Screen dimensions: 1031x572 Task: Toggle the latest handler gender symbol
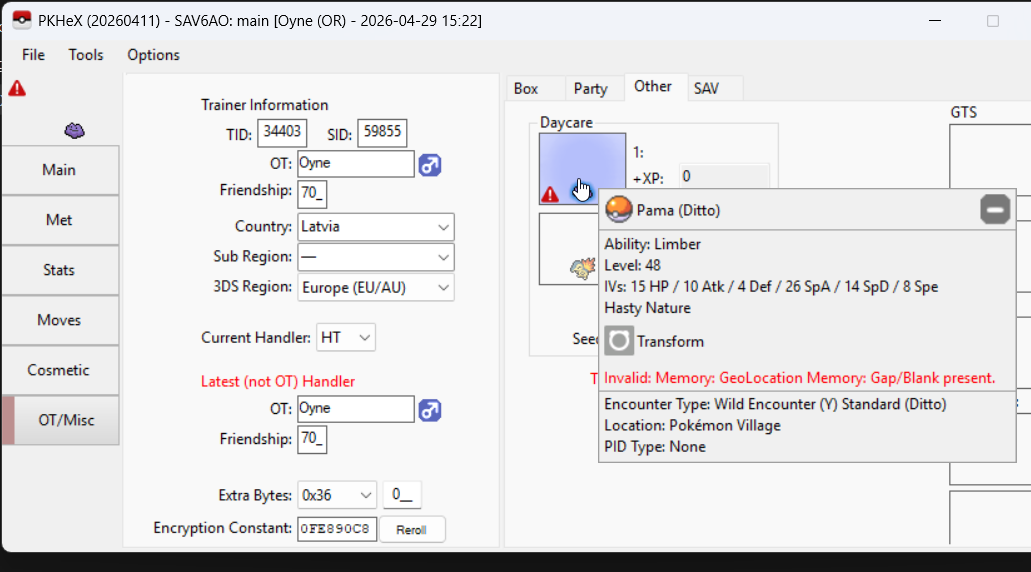(430, 410)
